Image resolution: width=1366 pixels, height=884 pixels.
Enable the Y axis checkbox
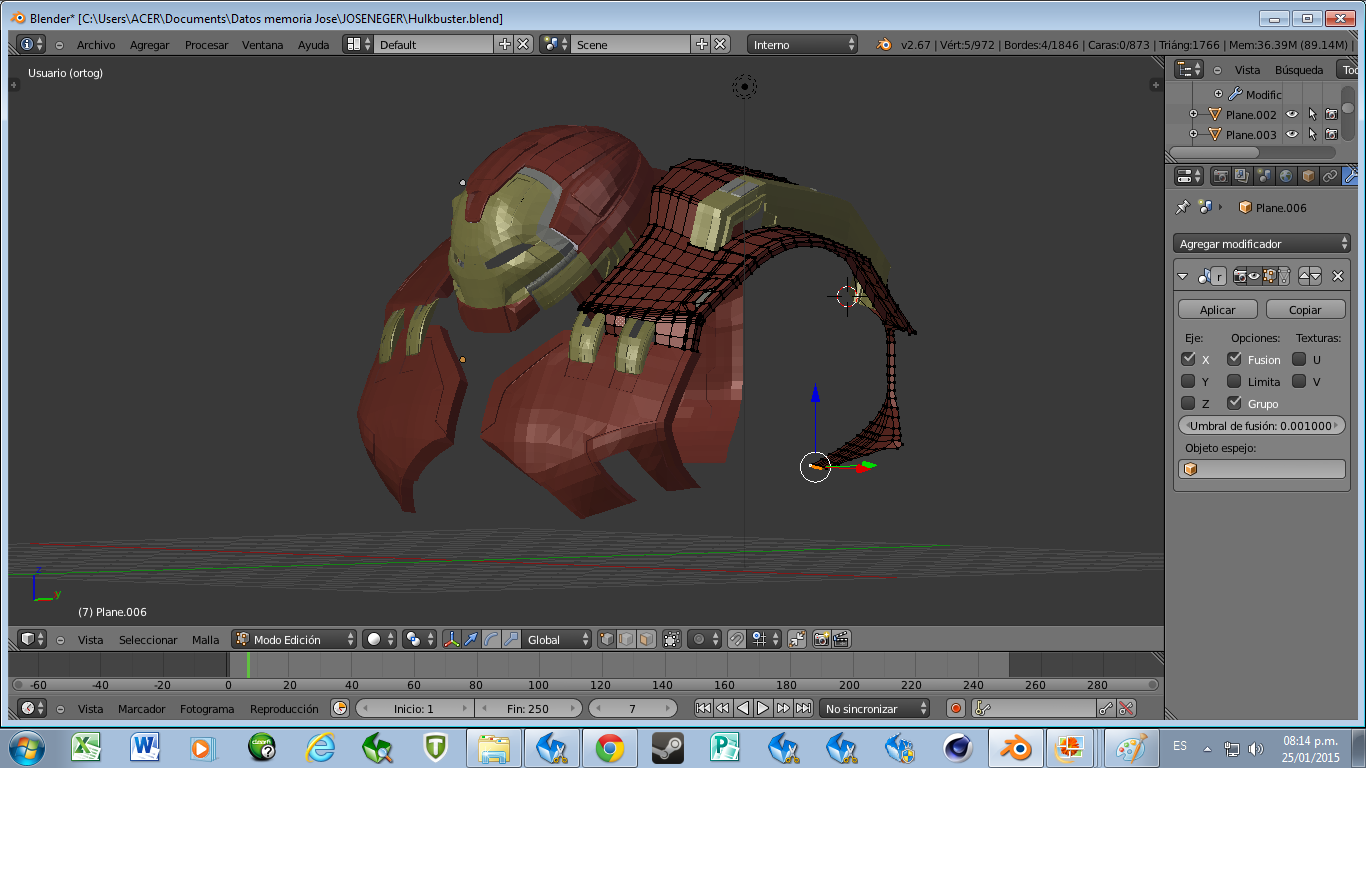[x=1188, y=381]
